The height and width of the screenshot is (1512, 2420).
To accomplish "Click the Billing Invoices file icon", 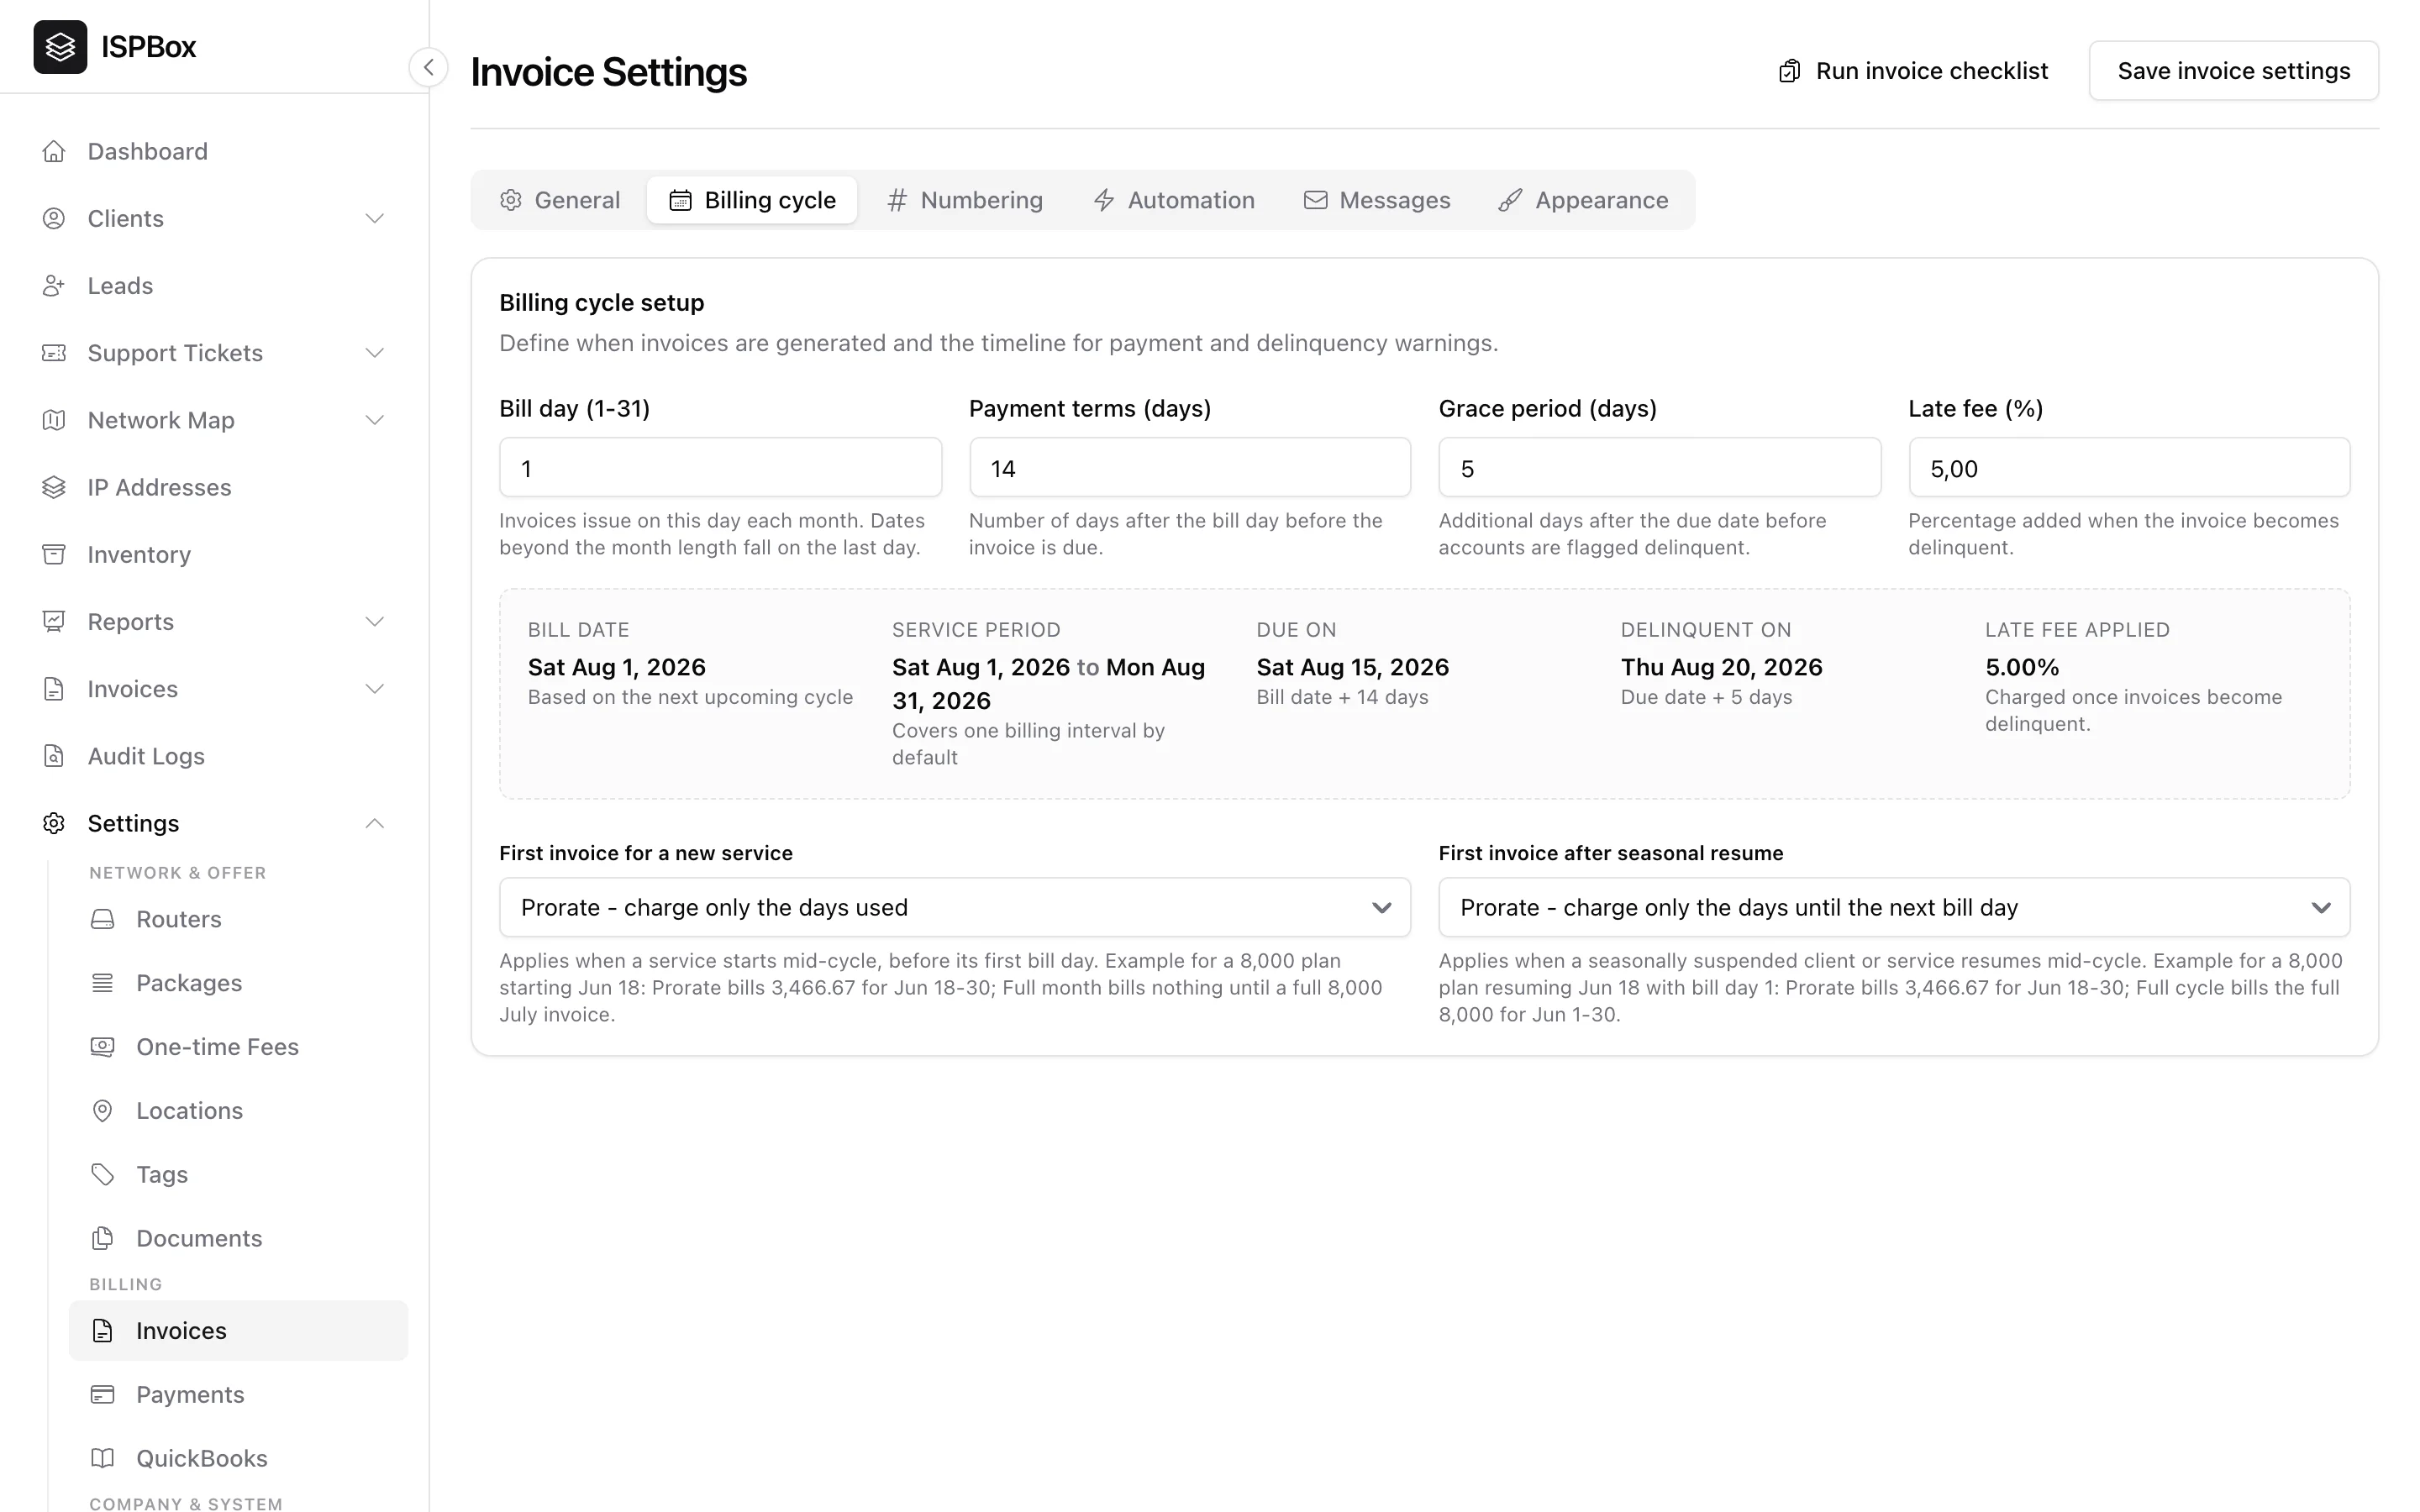I will 102,1330.
